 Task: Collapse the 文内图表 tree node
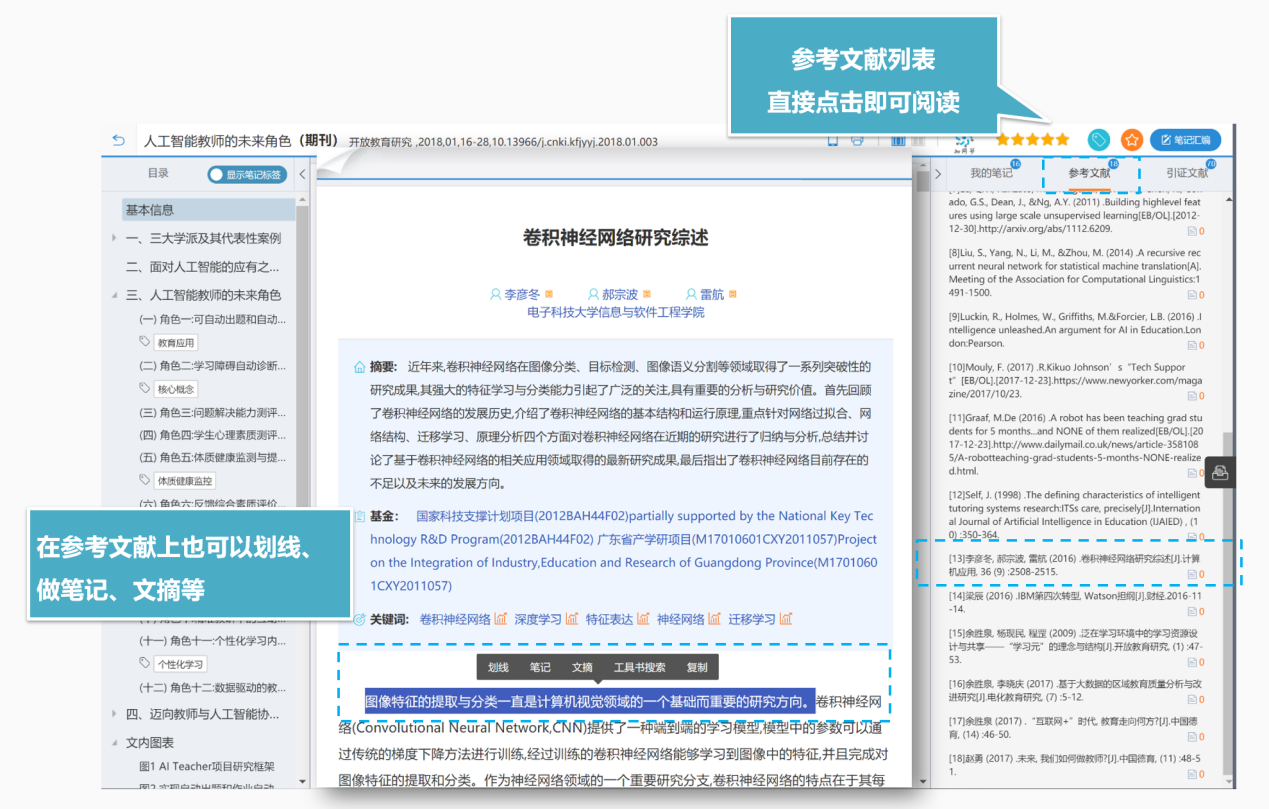tap(114, 743)
